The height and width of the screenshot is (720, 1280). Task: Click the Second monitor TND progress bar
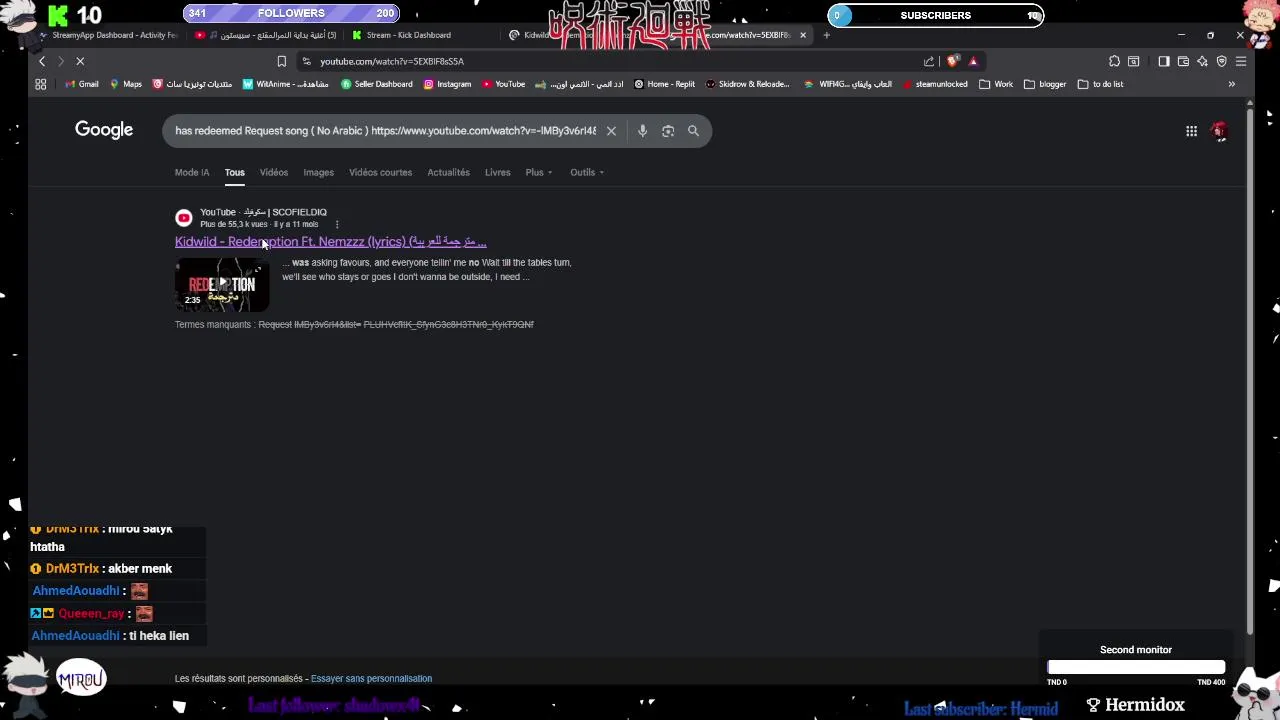[x=1136, y=667]
